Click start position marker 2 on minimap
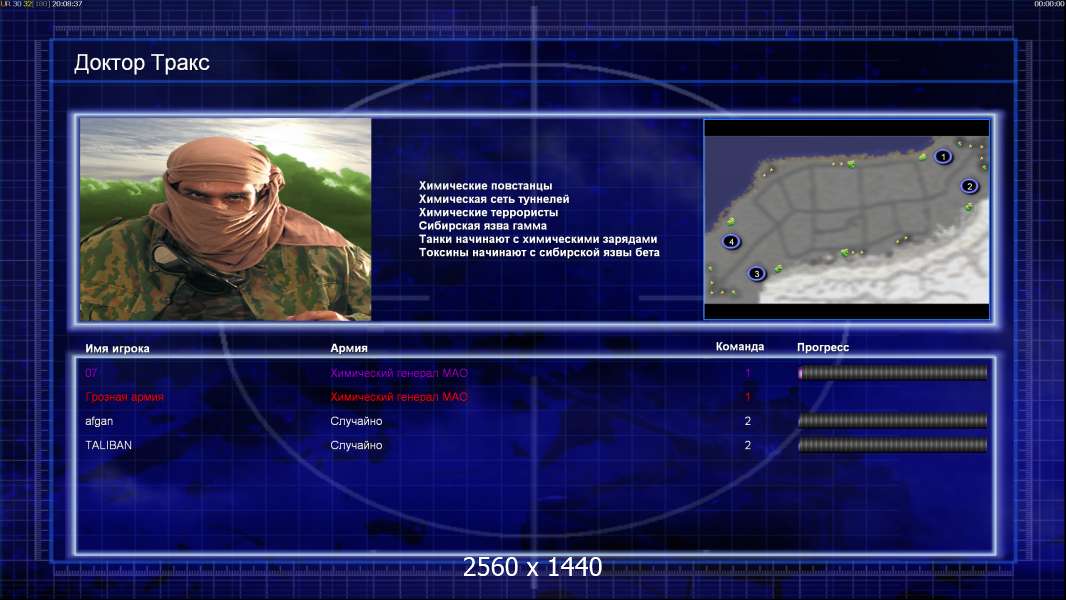This screenshot has height=600, width=1066. [969, 186]
